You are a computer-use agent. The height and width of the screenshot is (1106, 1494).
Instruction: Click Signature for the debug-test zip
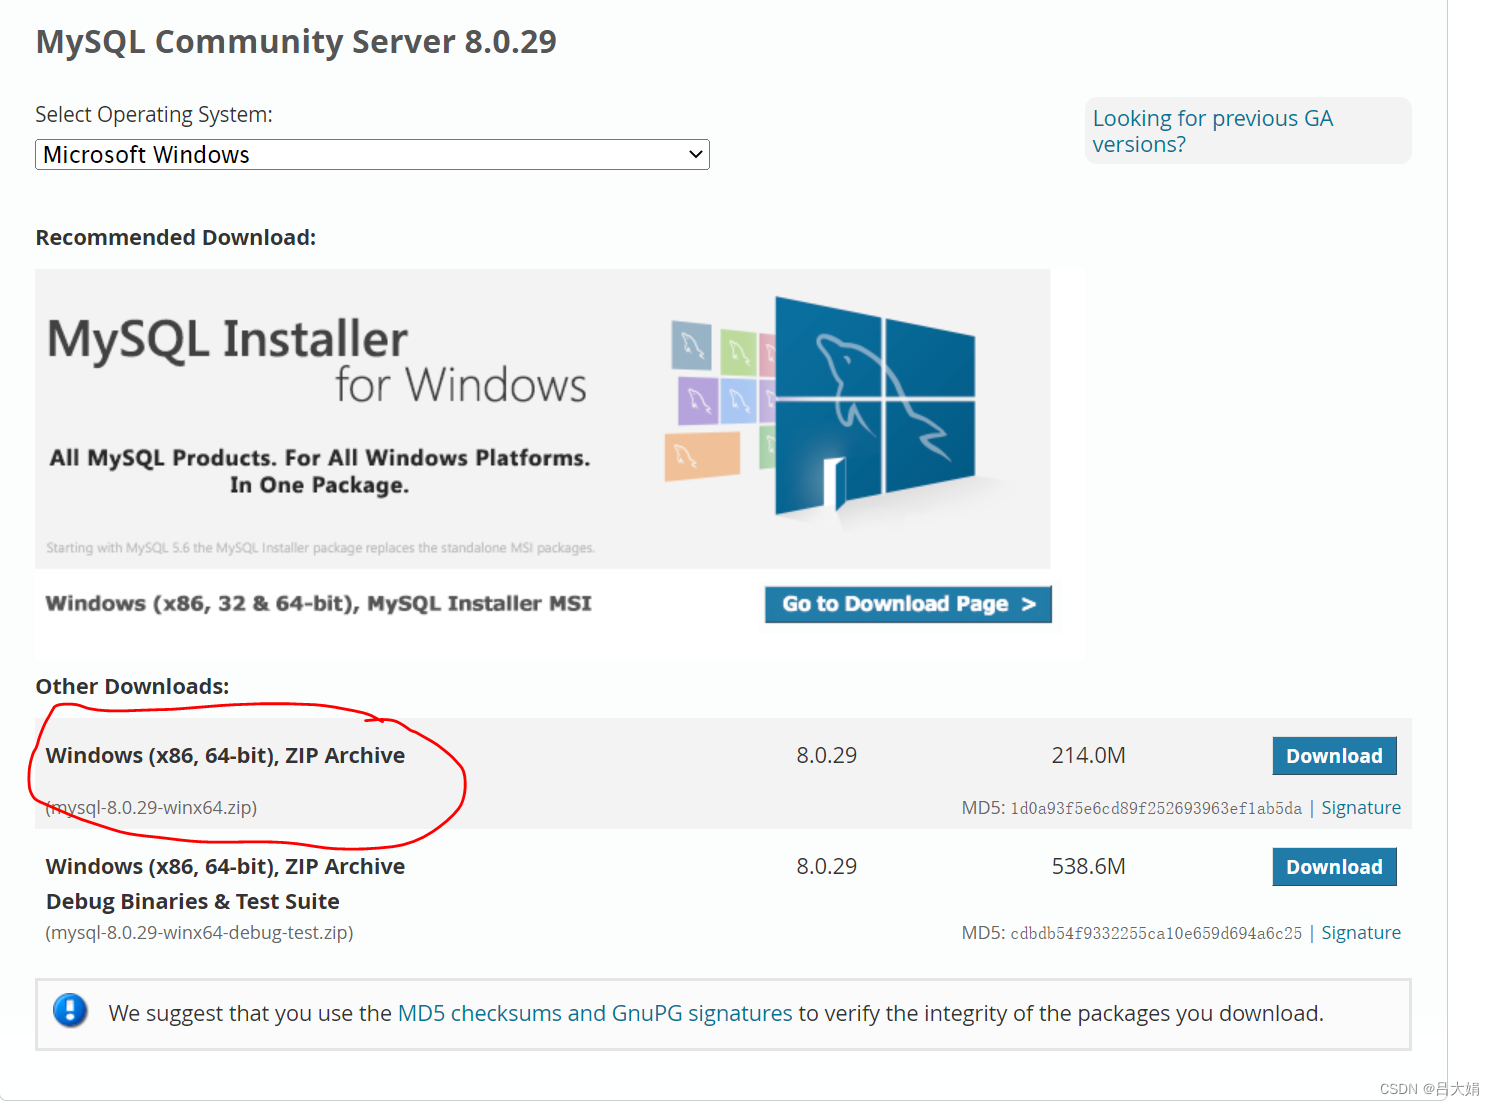click(x=1361, y=932)
